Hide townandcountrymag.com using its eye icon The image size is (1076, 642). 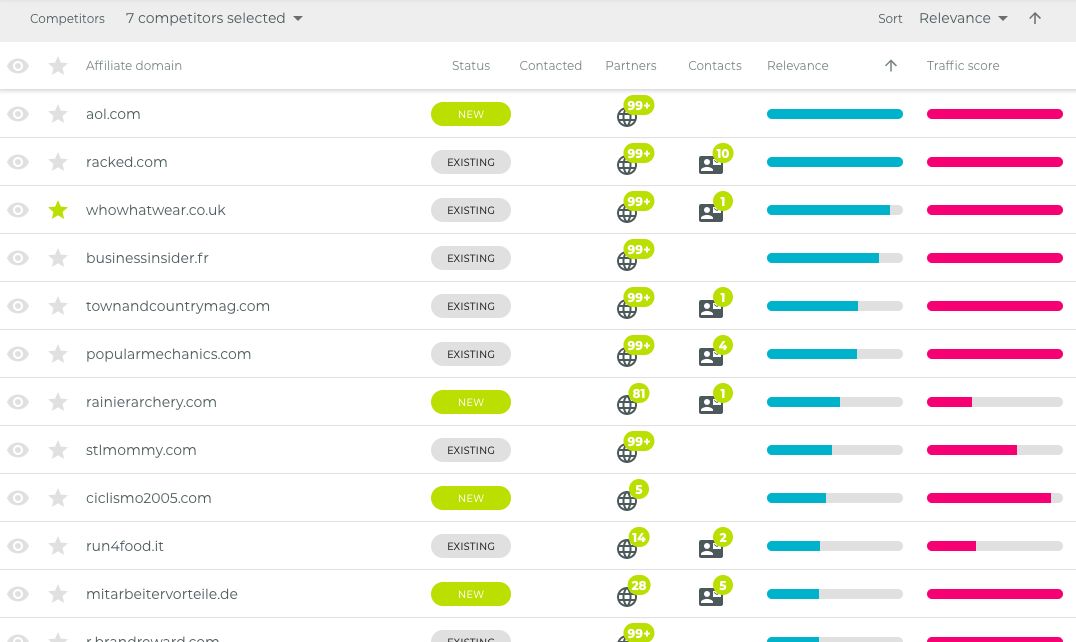(x=18, y=306)
